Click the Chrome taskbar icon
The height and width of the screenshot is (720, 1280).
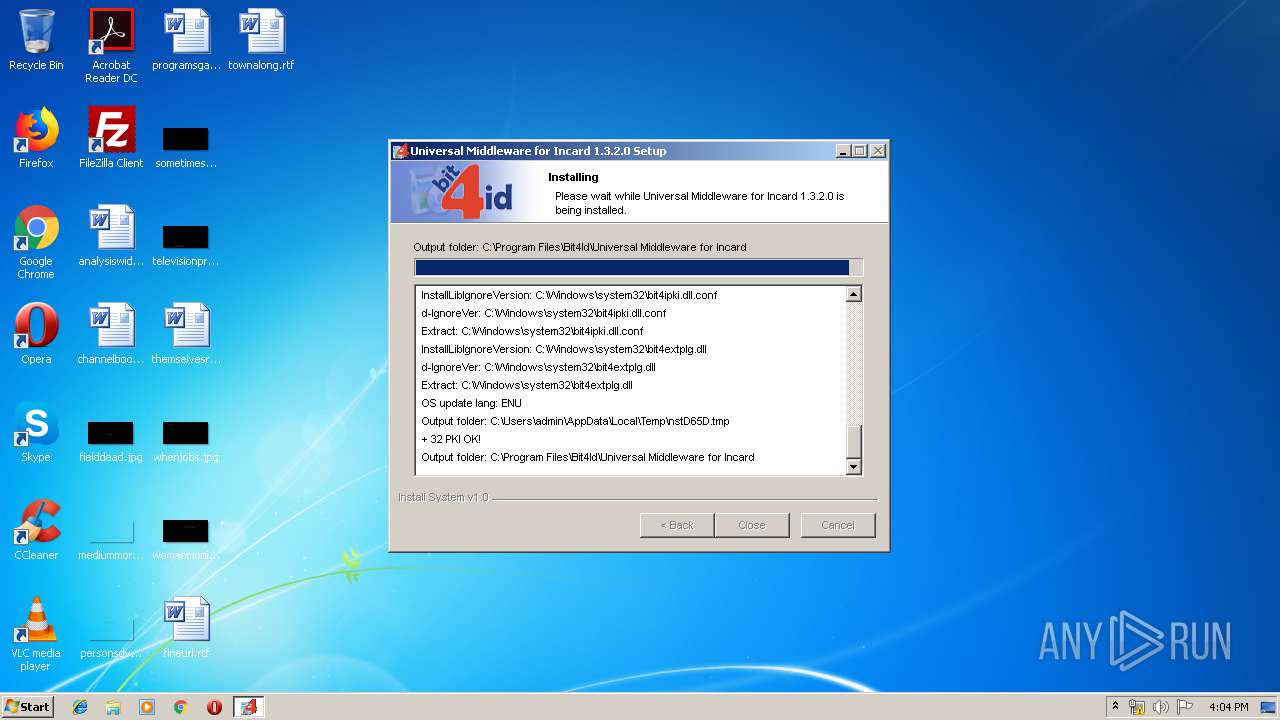click(x=181, y=707)
